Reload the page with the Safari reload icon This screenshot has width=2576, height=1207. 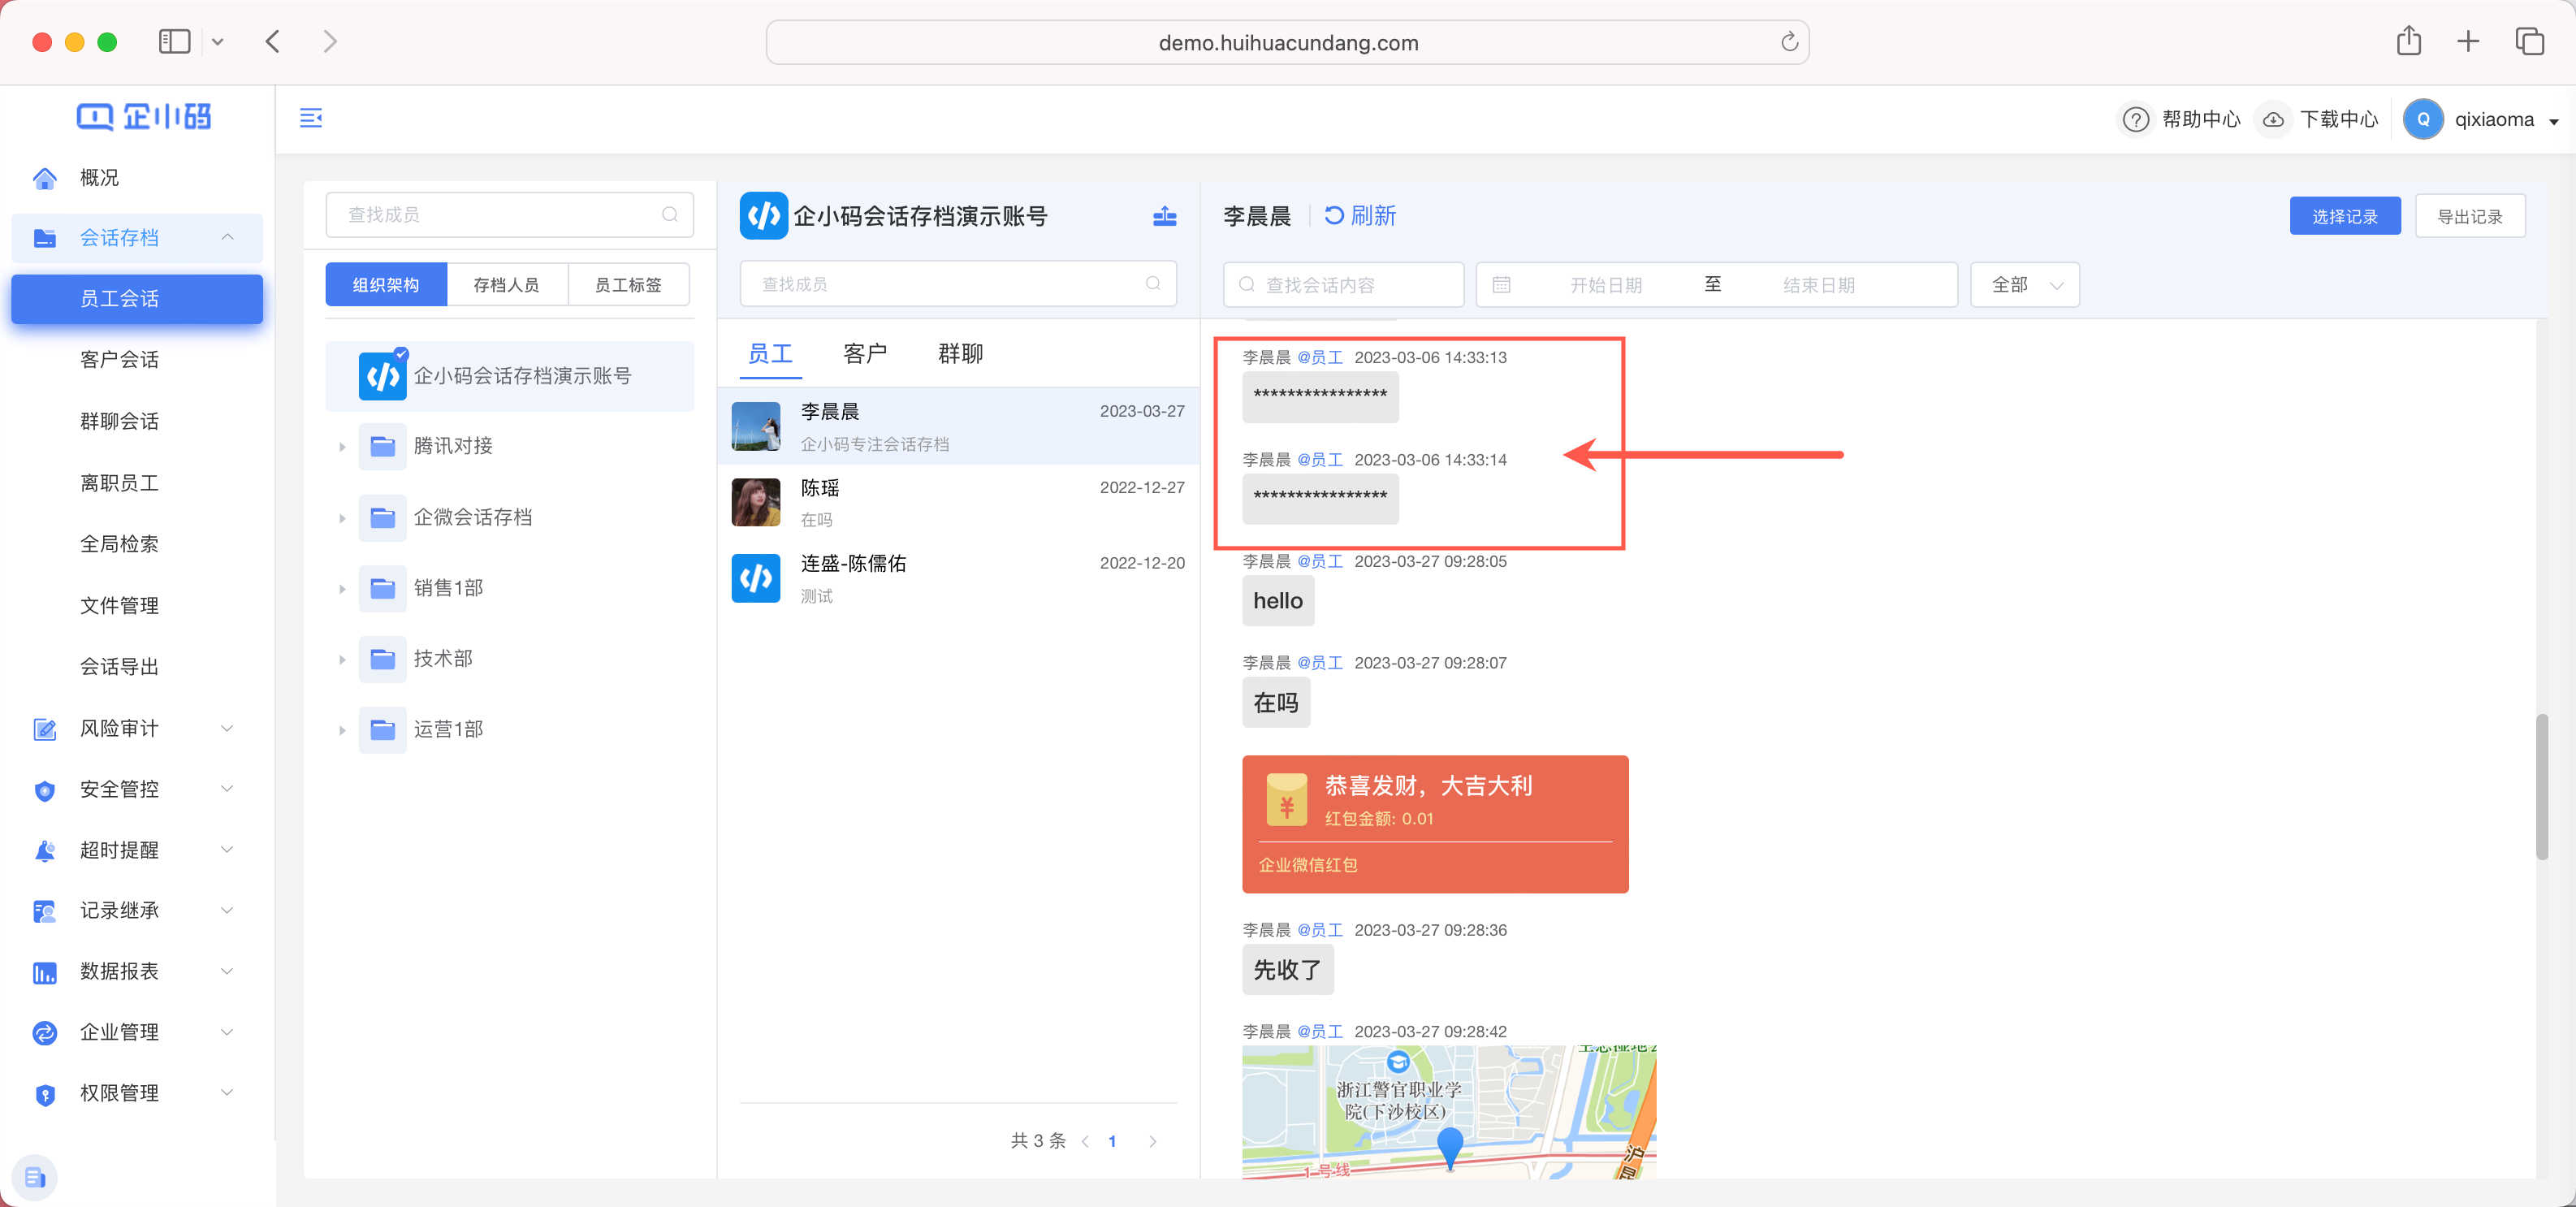pos(1789,42)
